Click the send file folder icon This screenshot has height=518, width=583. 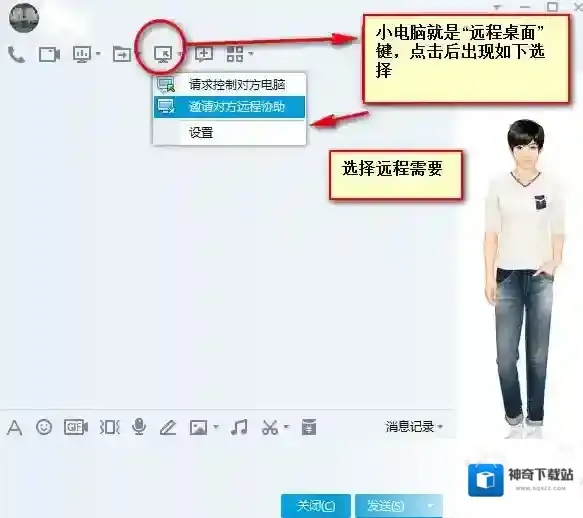click(122, 54)
